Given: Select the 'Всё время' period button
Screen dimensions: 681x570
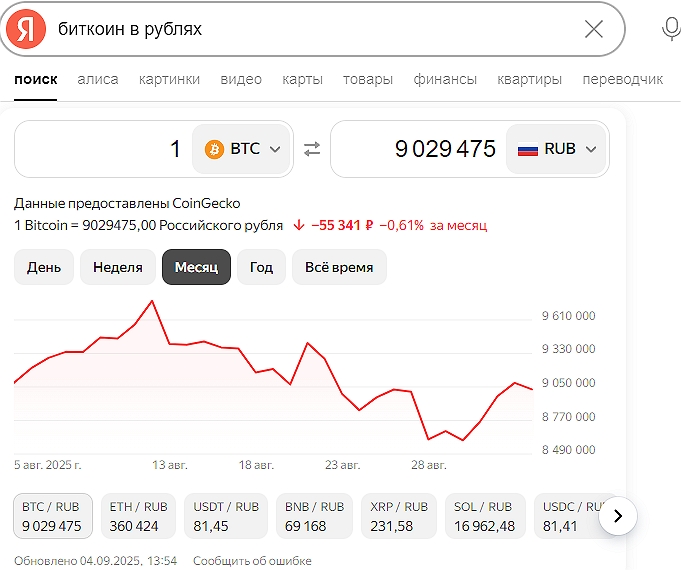Looking at the screenshot, I should [339, 267].
